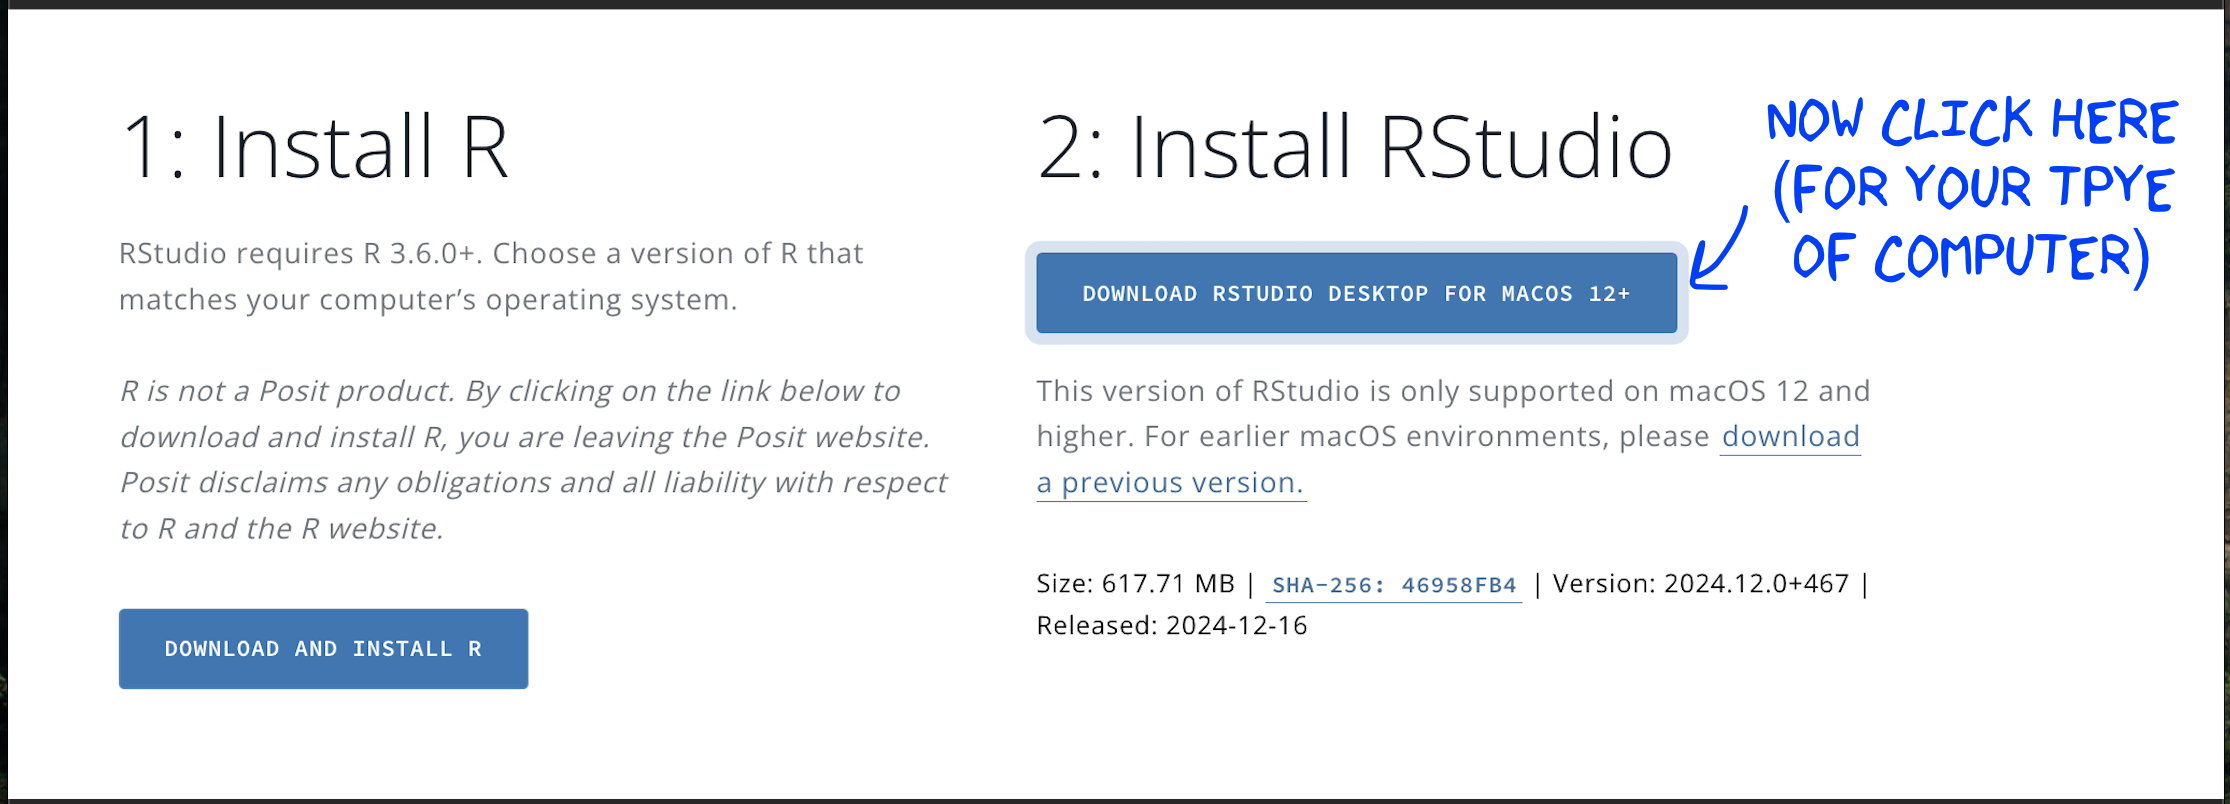Click the handwritten 'OF COMPUTER)' line

(x=1968, y=257)
